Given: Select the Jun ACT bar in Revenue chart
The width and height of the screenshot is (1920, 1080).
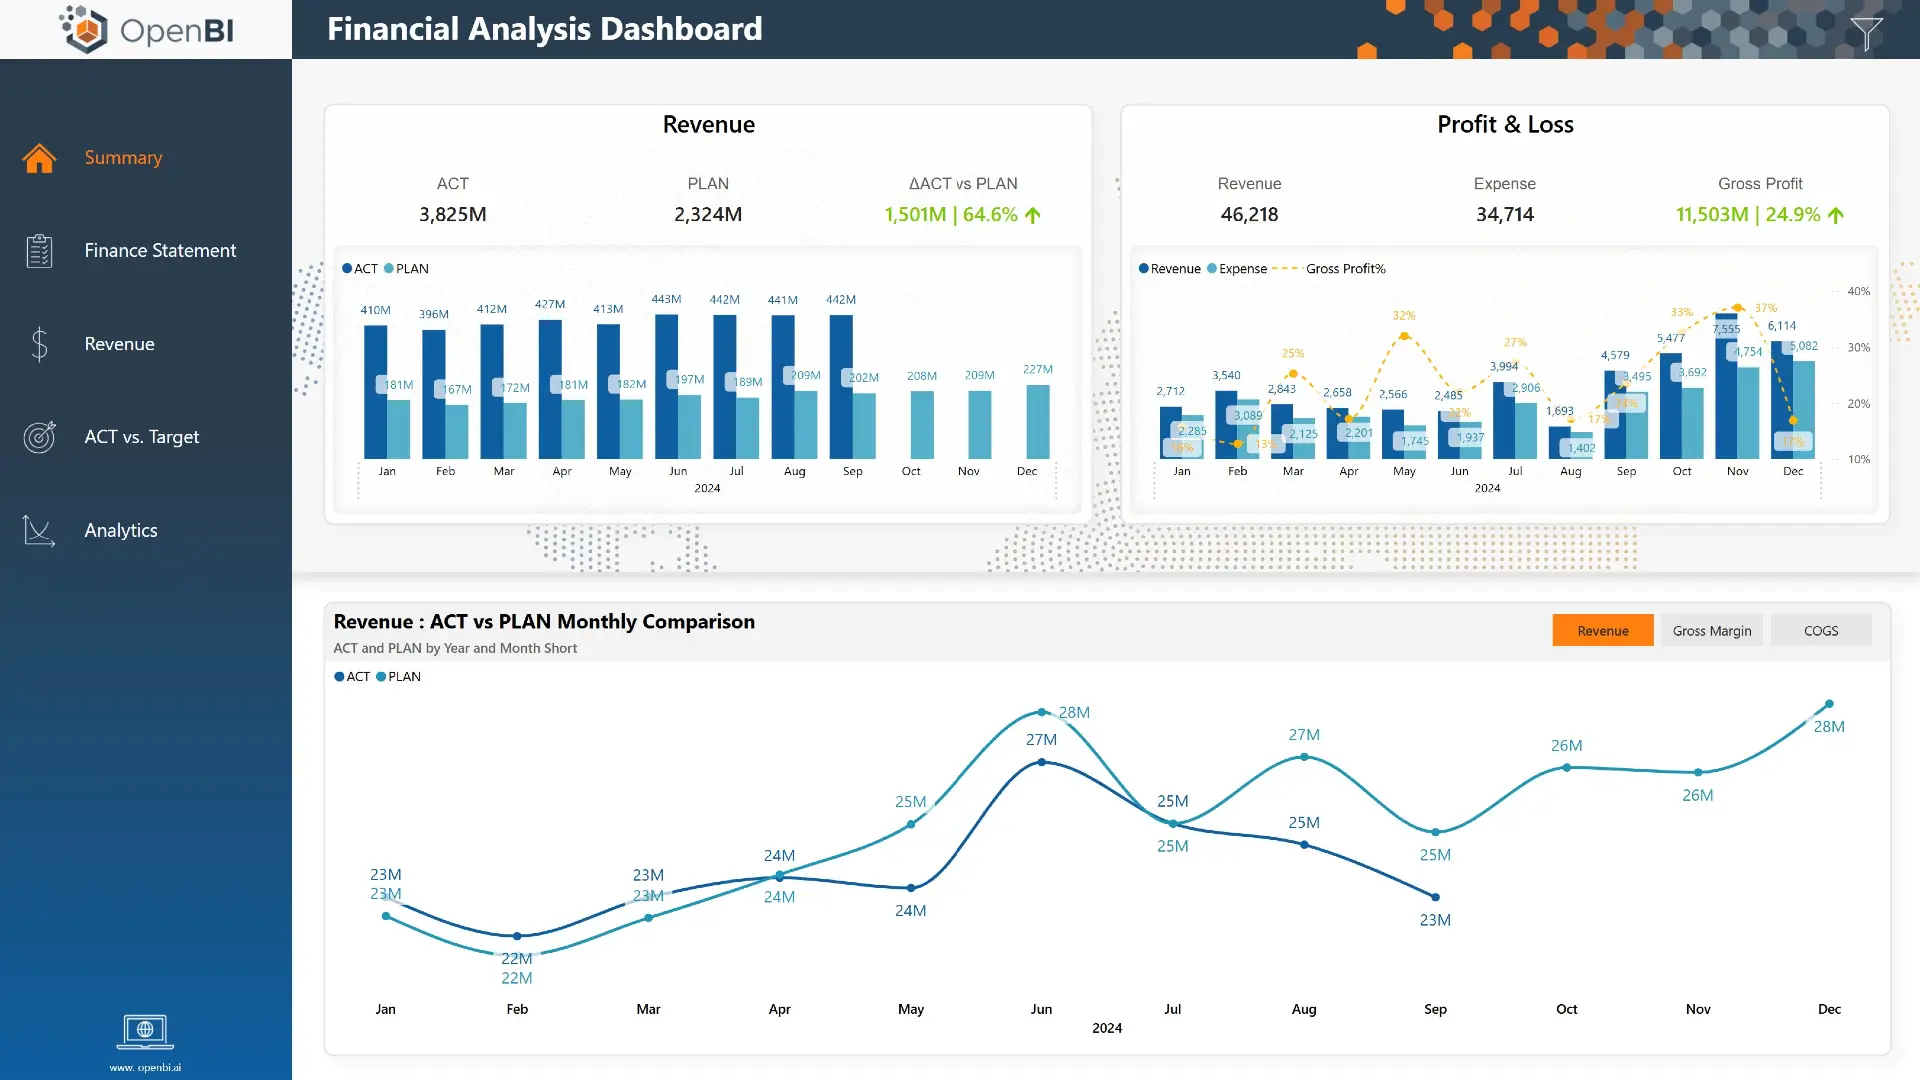Looking at the screenshot, I should [666, 385].
